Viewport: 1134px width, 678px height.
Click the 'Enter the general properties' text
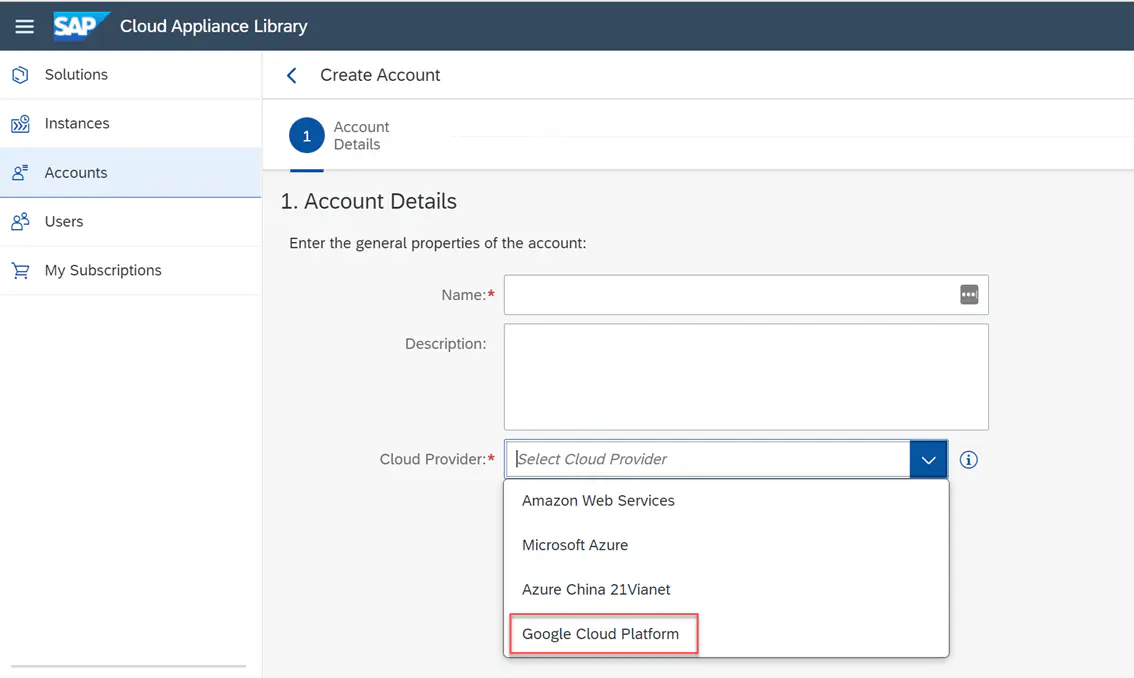[438, 243]
